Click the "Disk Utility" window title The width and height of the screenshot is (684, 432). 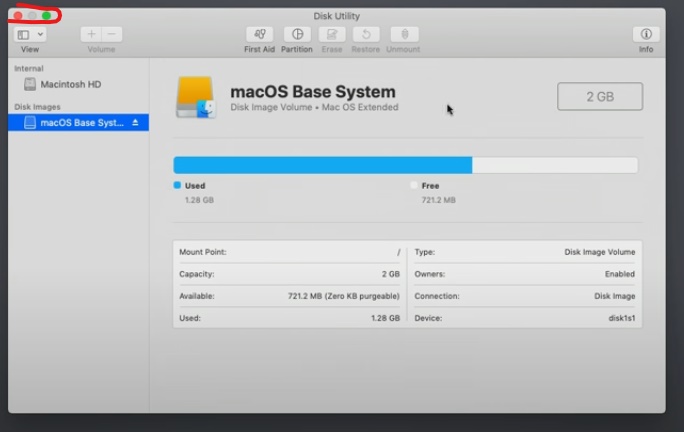(337, 16)
